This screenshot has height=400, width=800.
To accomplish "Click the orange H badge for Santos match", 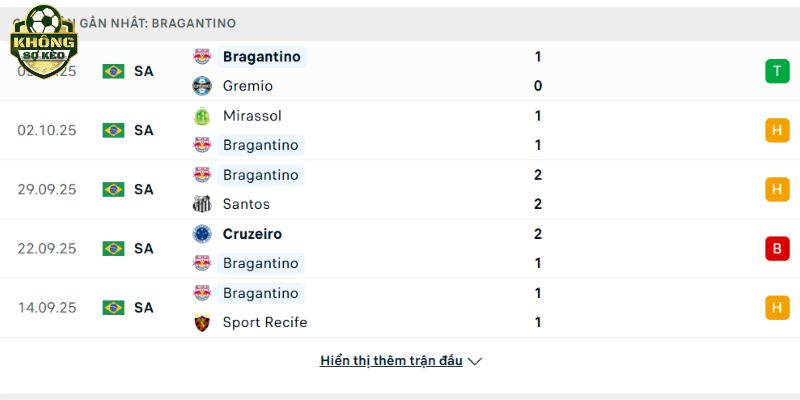I will point(777,189).
